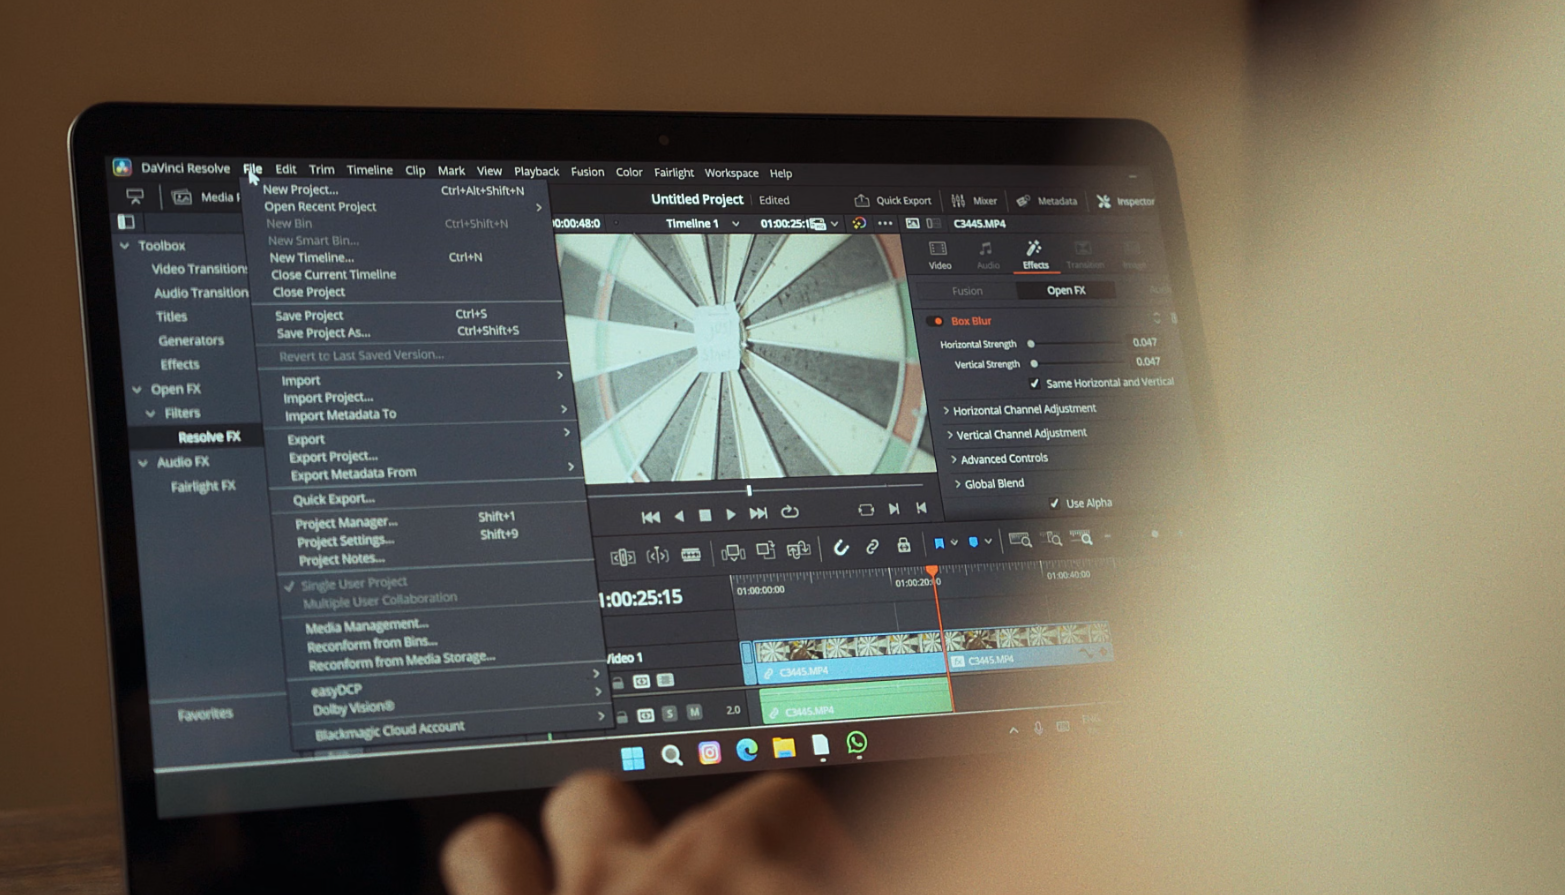Expand the Advanced Controls section
This screenshot has height=895, width=1565.
(x=998, y=459)
